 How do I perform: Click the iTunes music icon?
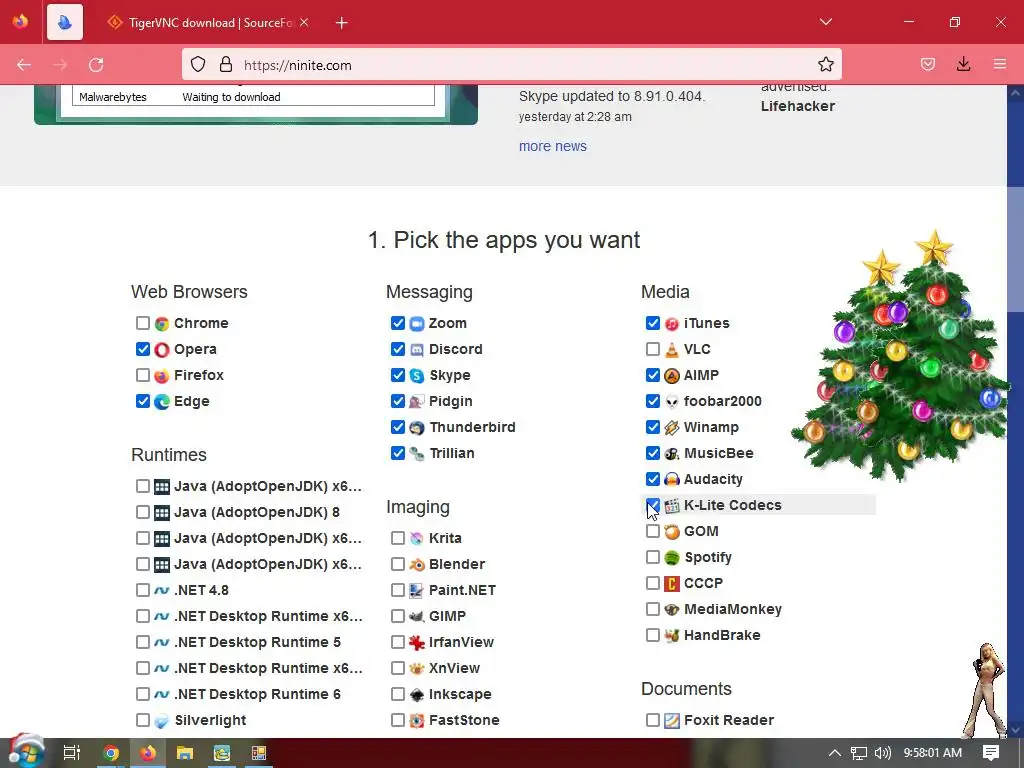pyautogui.click(x=672, y=323)
